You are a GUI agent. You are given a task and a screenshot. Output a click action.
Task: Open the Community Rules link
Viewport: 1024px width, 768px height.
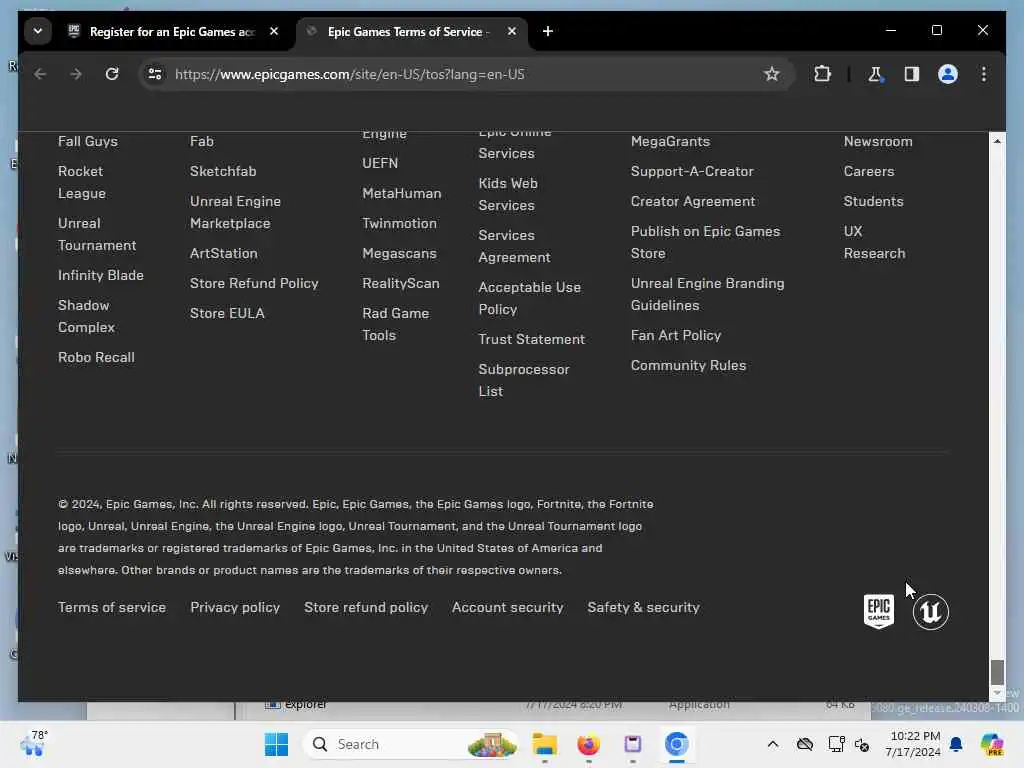pyautogui.click(x=688, y=366)
